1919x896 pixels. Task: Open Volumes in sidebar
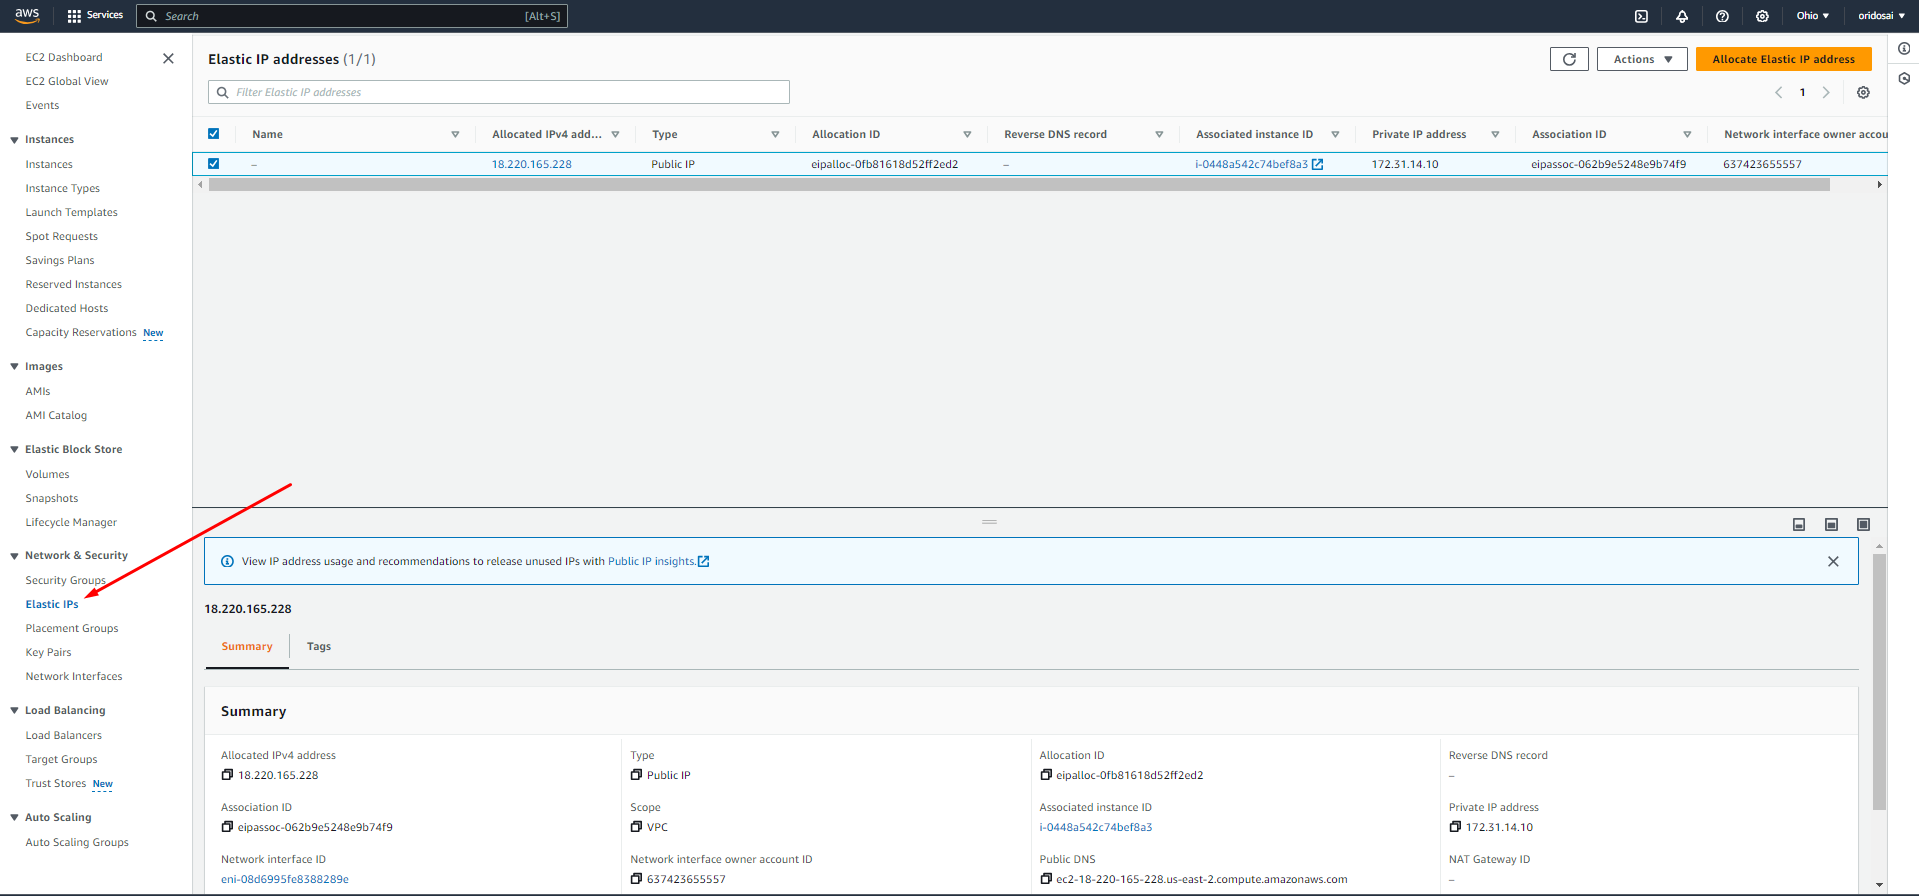pos(47,474)
